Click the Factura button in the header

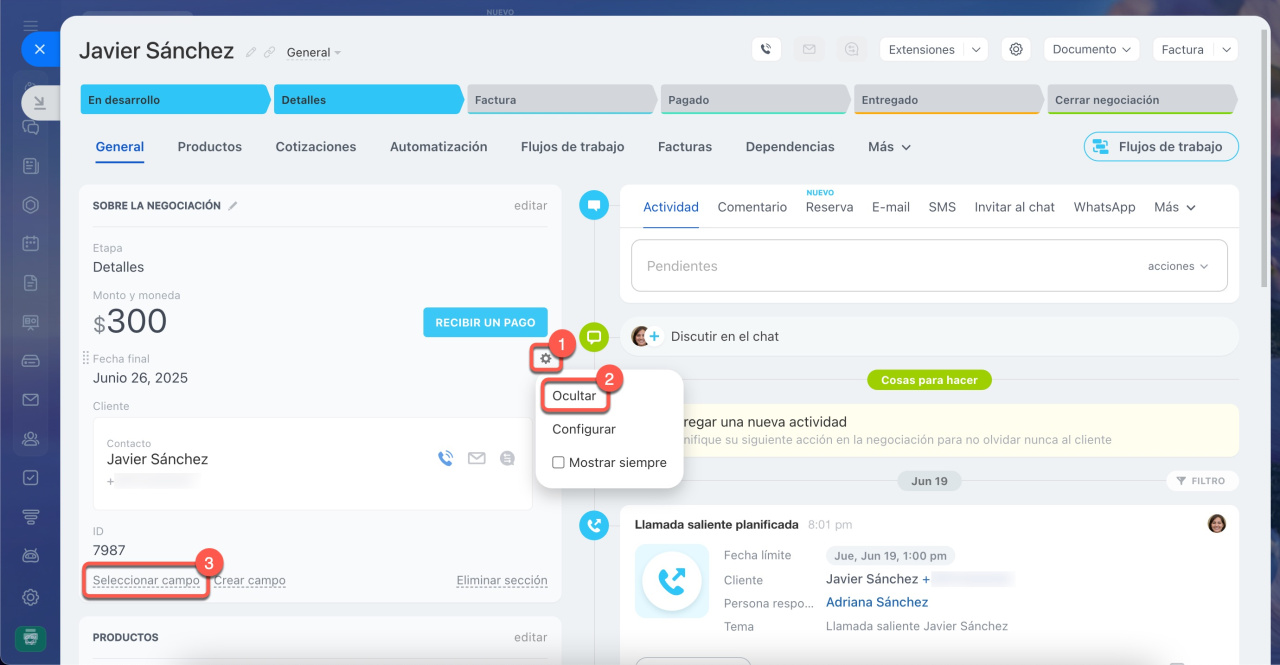(1183, 49)
